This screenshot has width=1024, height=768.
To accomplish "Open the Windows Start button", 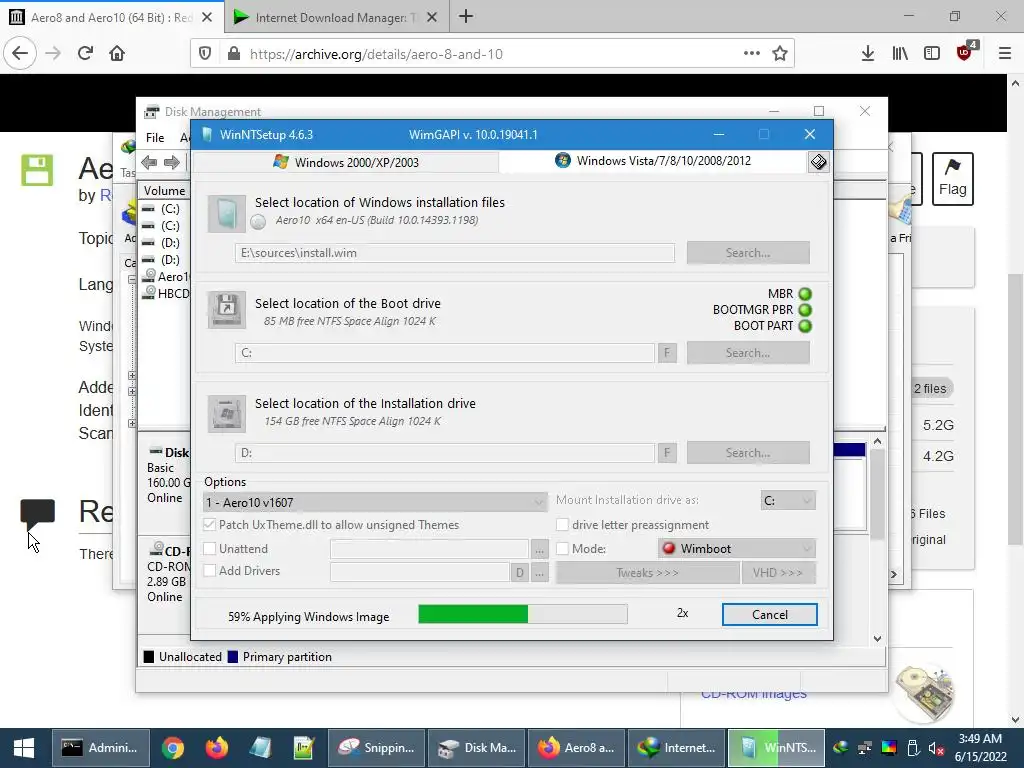I will [x=24, y=748].
